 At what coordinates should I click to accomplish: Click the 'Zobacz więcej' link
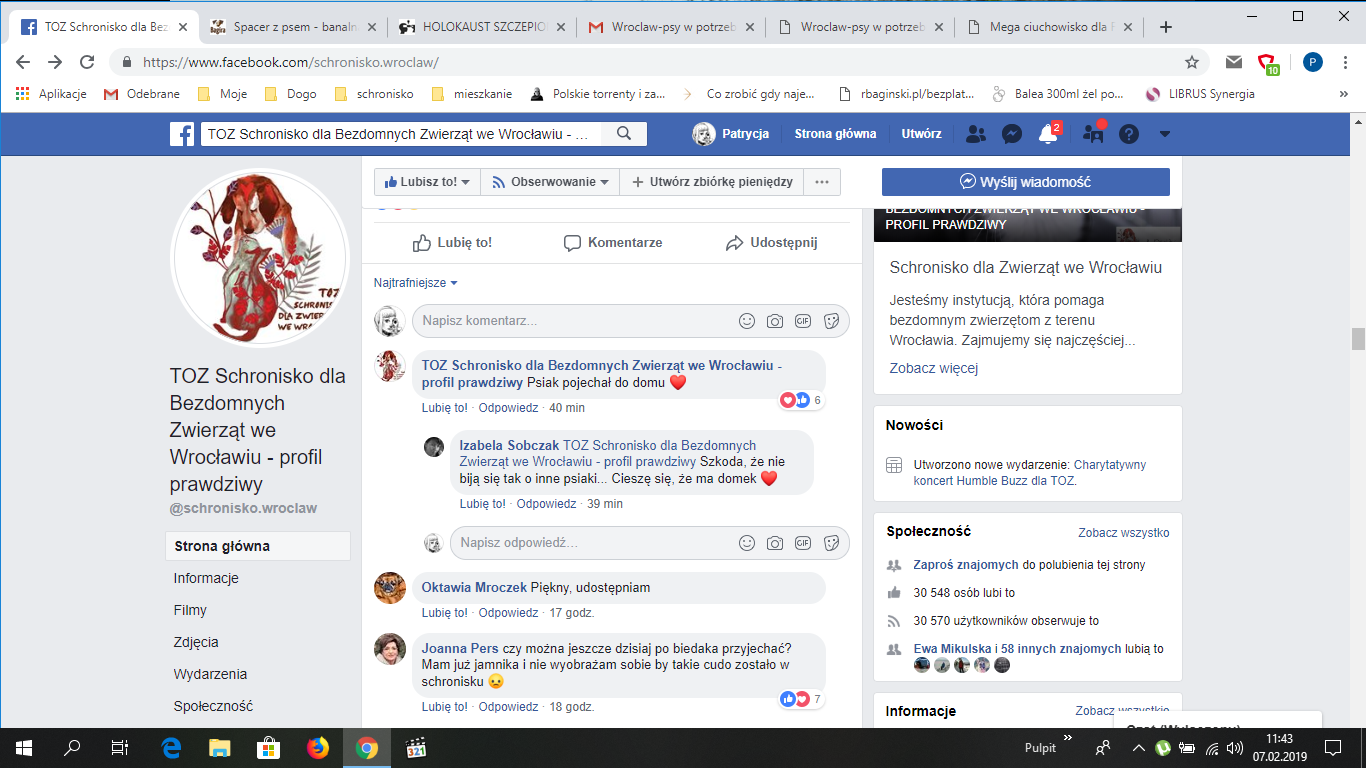point(933,368)
